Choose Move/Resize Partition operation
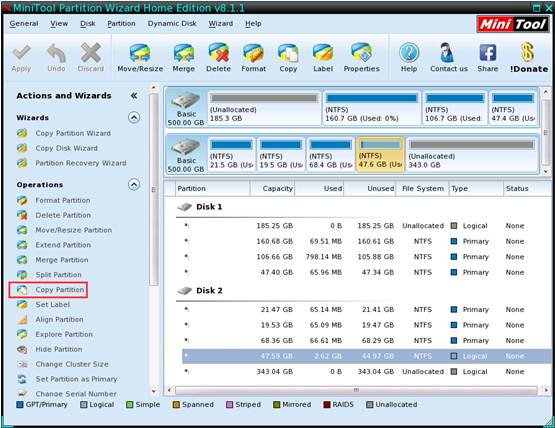555x428 pixels. point(74,230)
